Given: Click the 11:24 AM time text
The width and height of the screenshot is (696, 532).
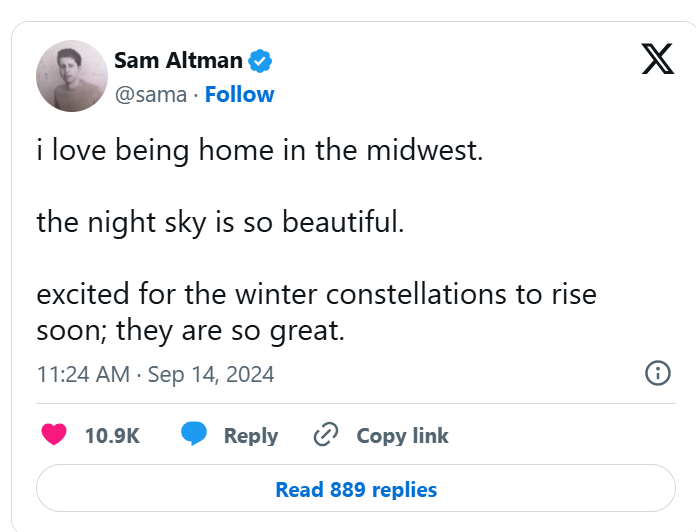Looking at the screenshot, I should click(x=83, y=375).
